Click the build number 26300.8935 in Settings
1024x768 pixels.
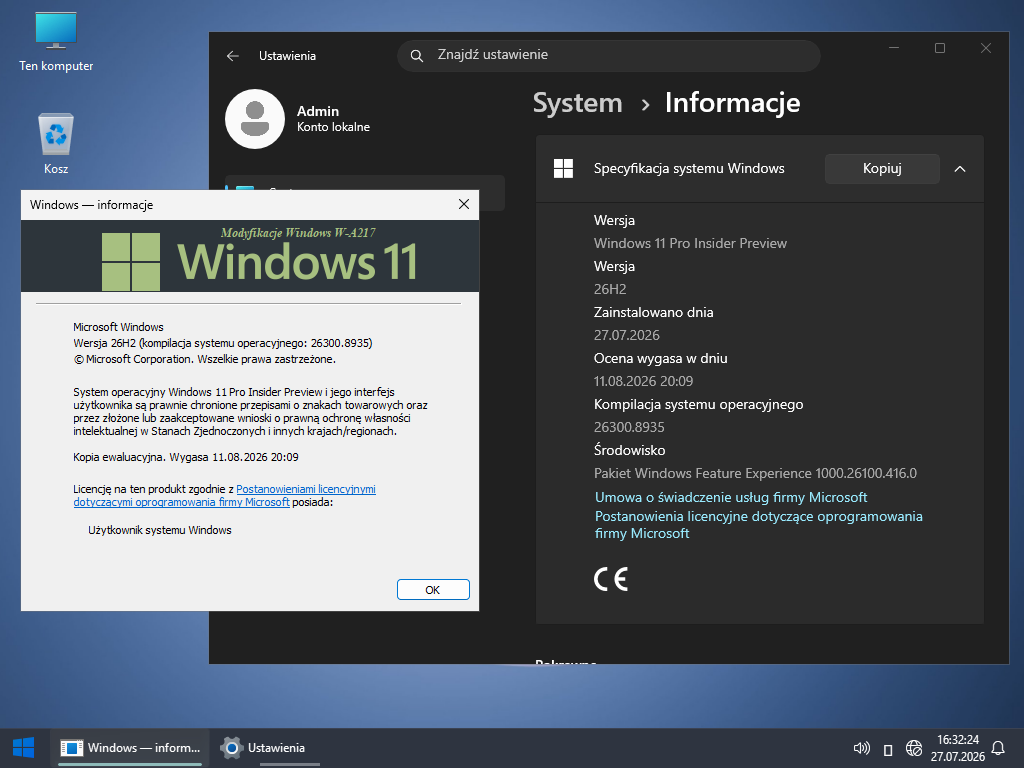click(629, 428)
